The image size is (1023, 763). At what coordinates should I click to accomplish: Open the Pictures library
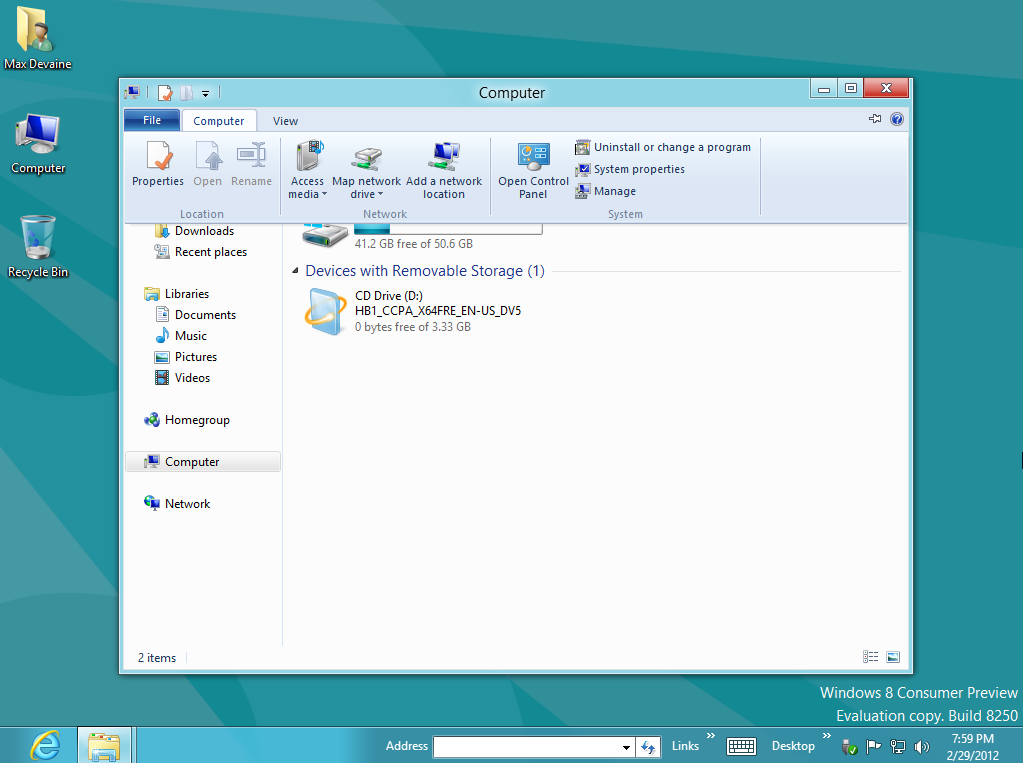[186, 357]
